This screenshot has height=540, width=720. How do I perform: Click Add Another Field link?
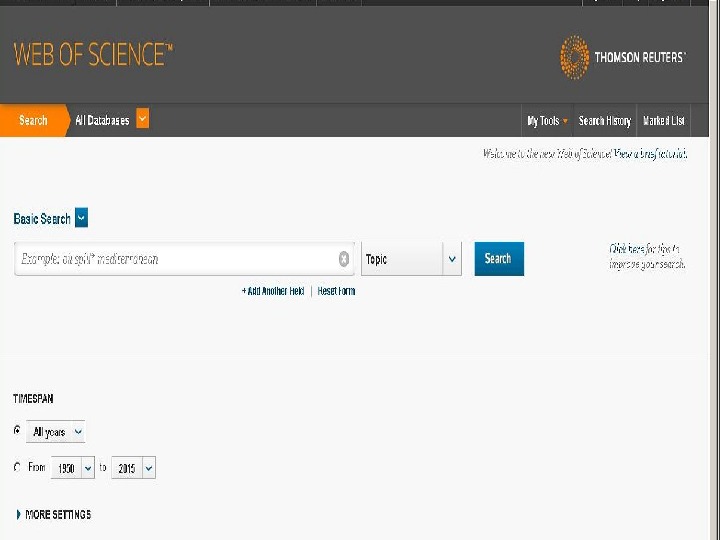tap(273, 291)
